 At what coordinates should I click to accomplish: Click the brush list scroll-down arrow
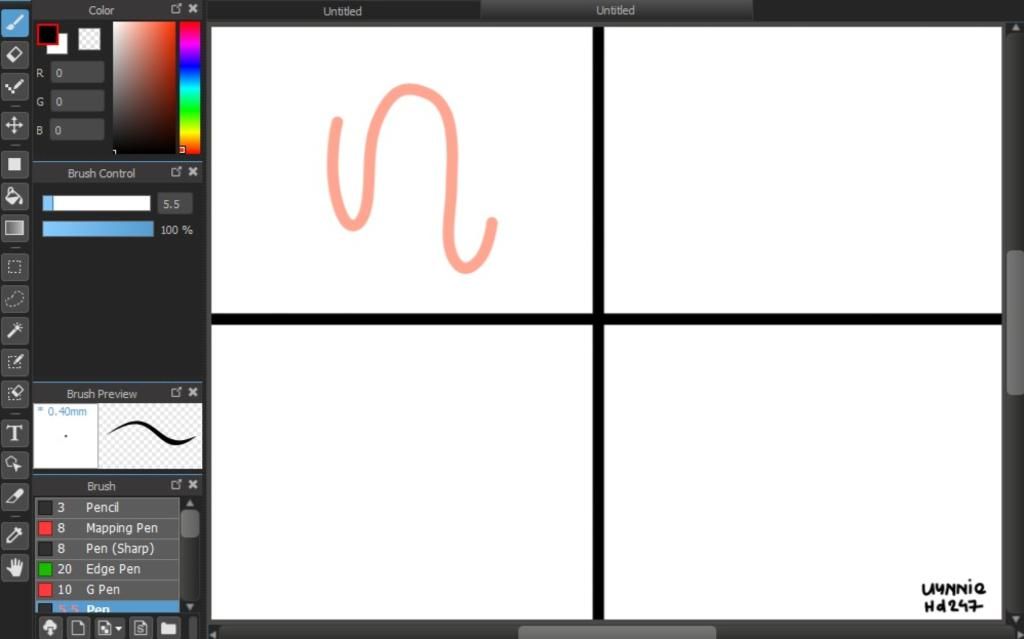[190, 607]
